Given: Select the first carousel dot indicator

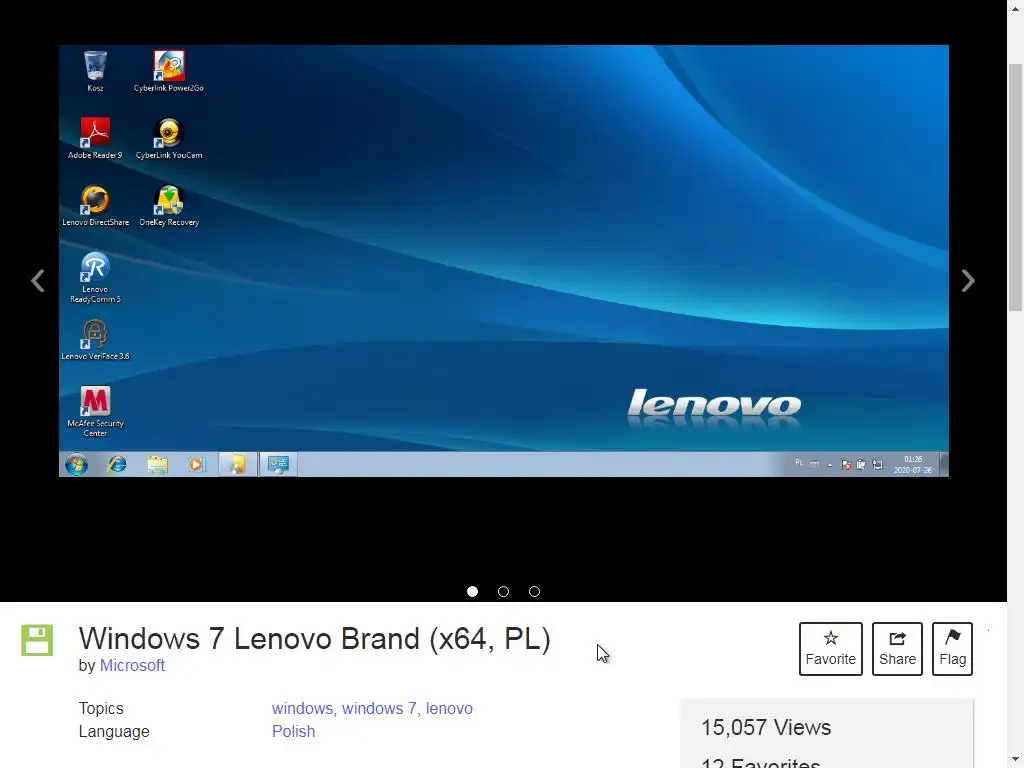Looking at the screenshot, I should tap(473, 592).
